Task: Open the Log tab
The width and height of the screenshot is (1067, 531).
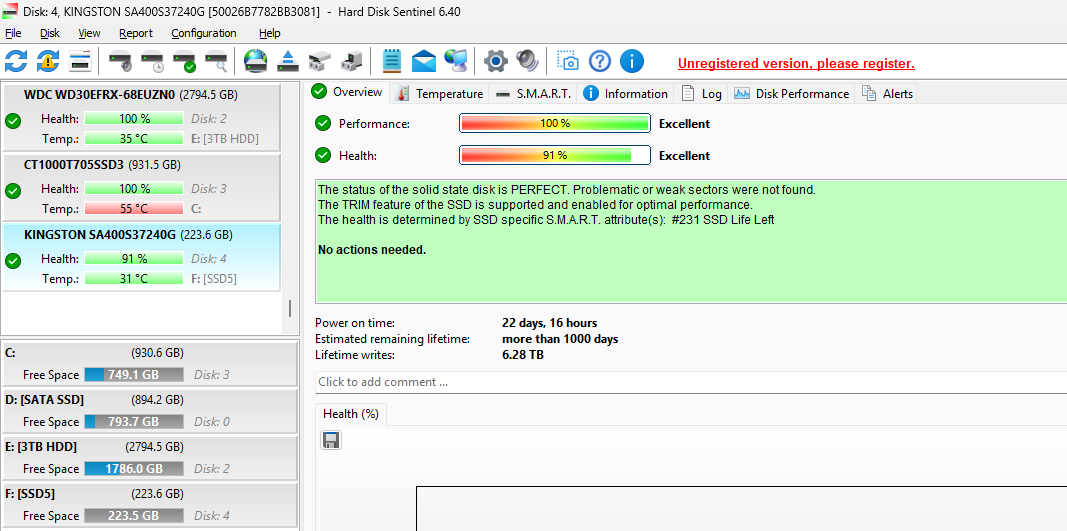Action: 701,93
